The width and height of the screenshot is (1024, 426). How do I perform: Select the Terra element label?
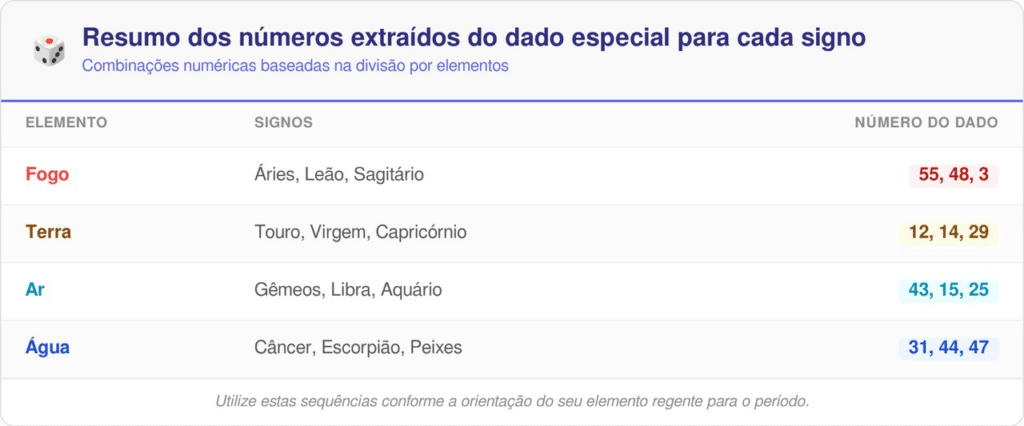(48, 232)
